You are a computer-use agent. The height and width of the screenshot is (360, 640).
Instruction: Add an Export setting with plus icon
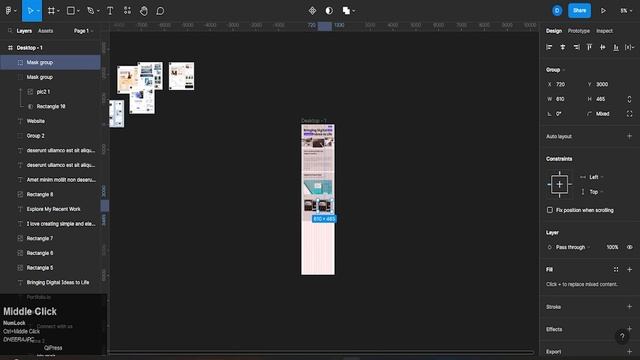coord(629,351)
